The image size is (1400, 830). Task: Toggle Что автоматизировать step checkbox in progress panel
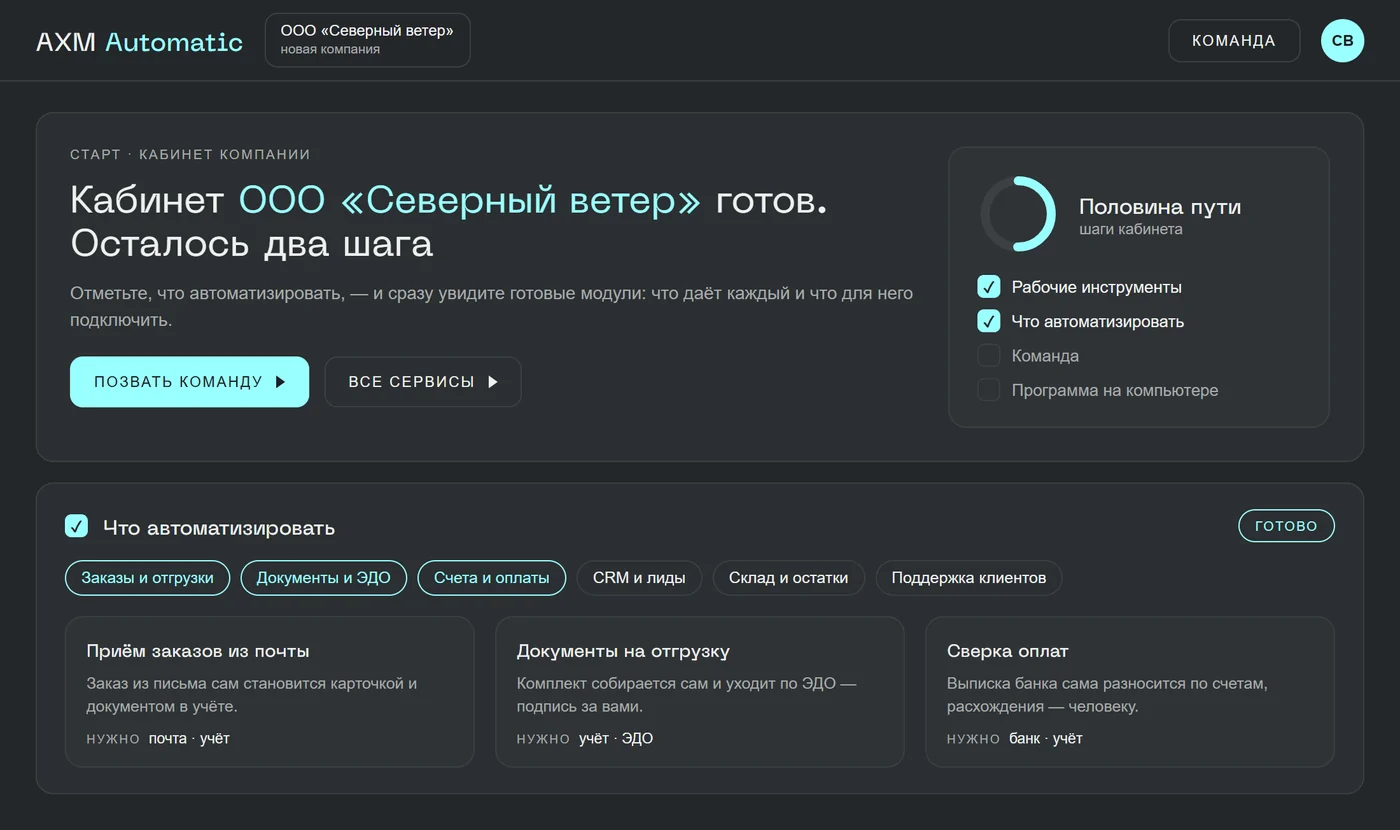988,321
